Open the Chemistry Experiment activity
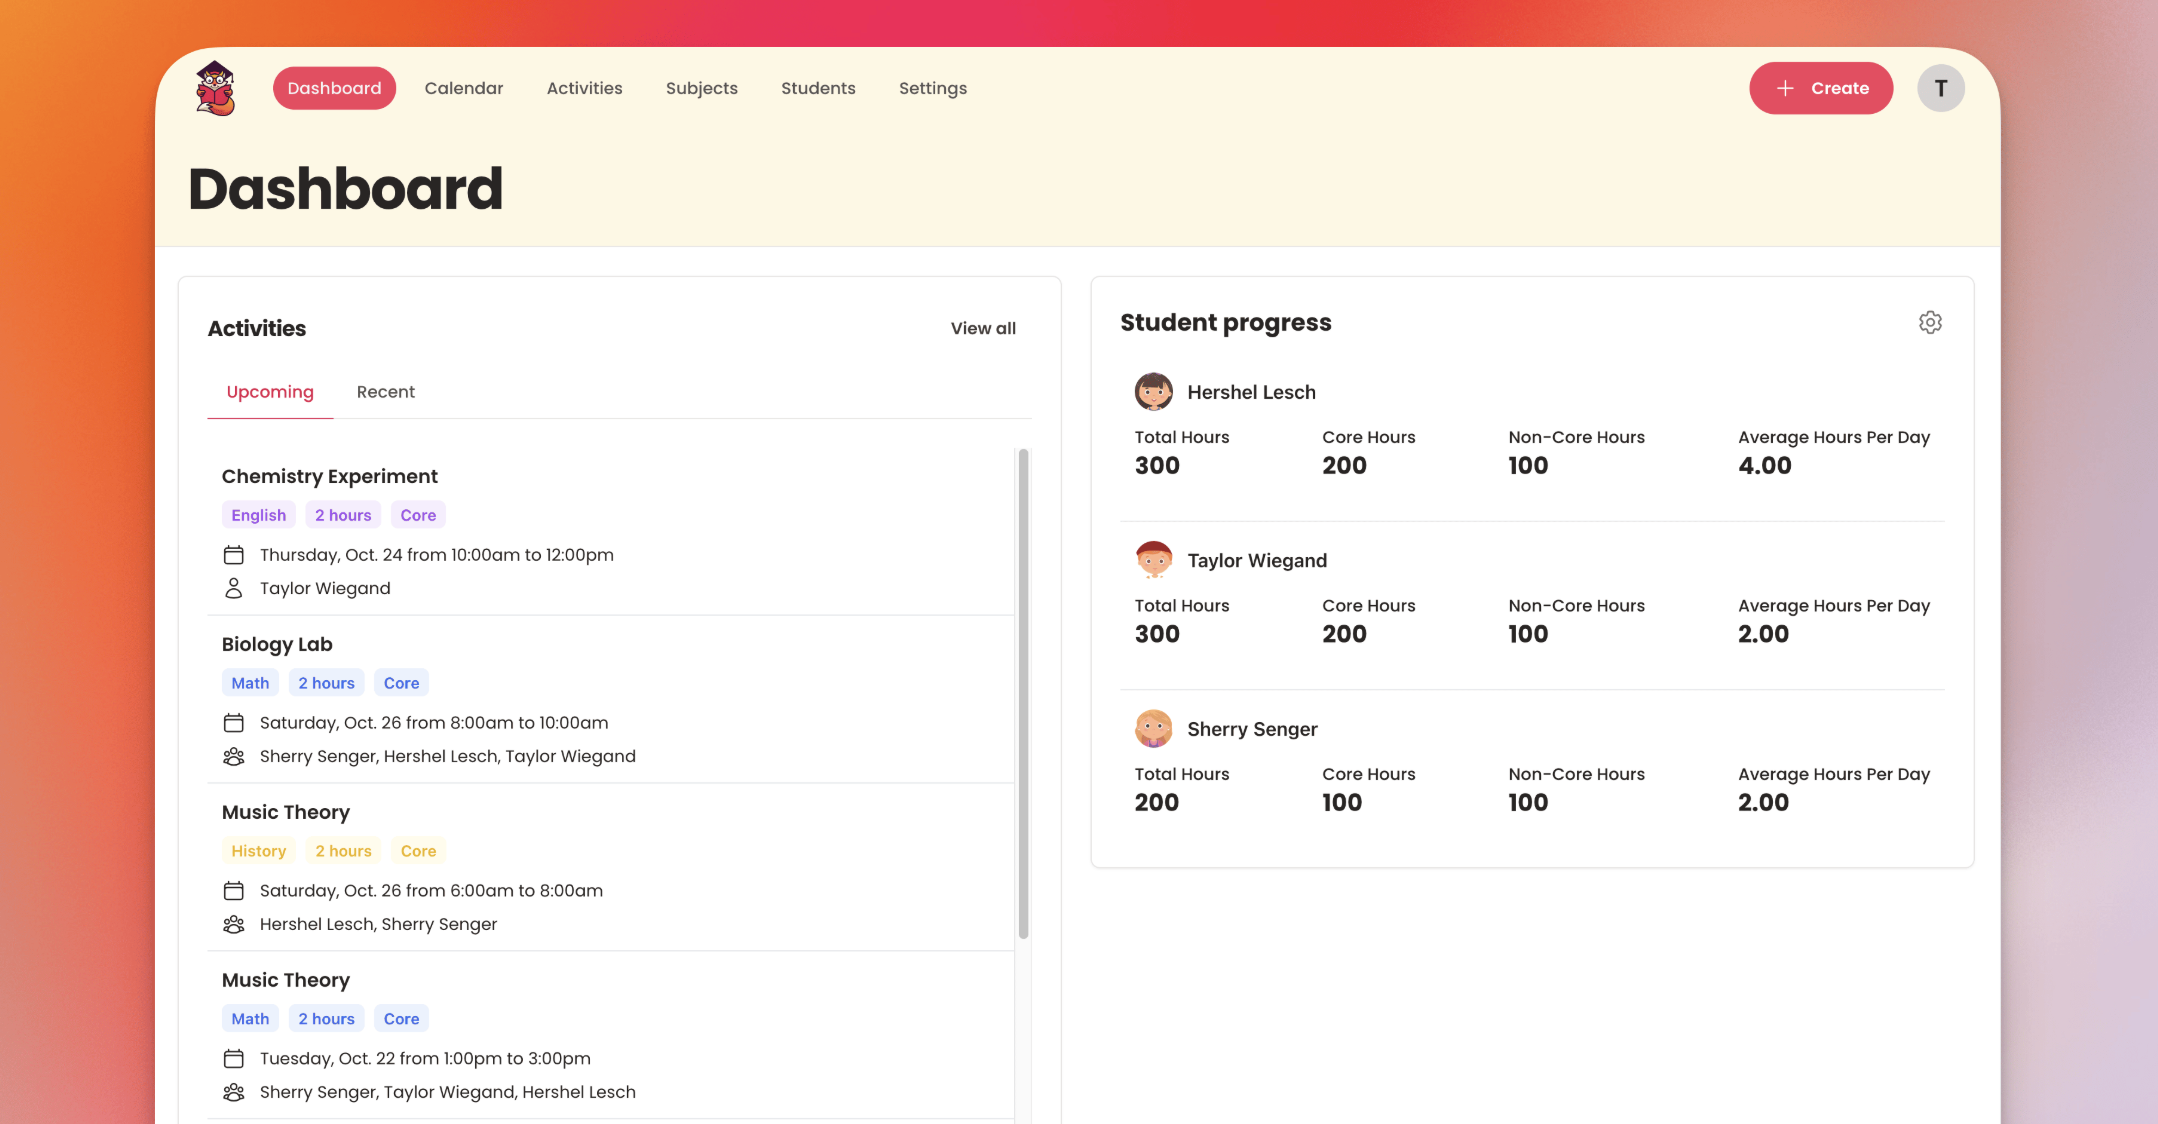 (329, 476)
